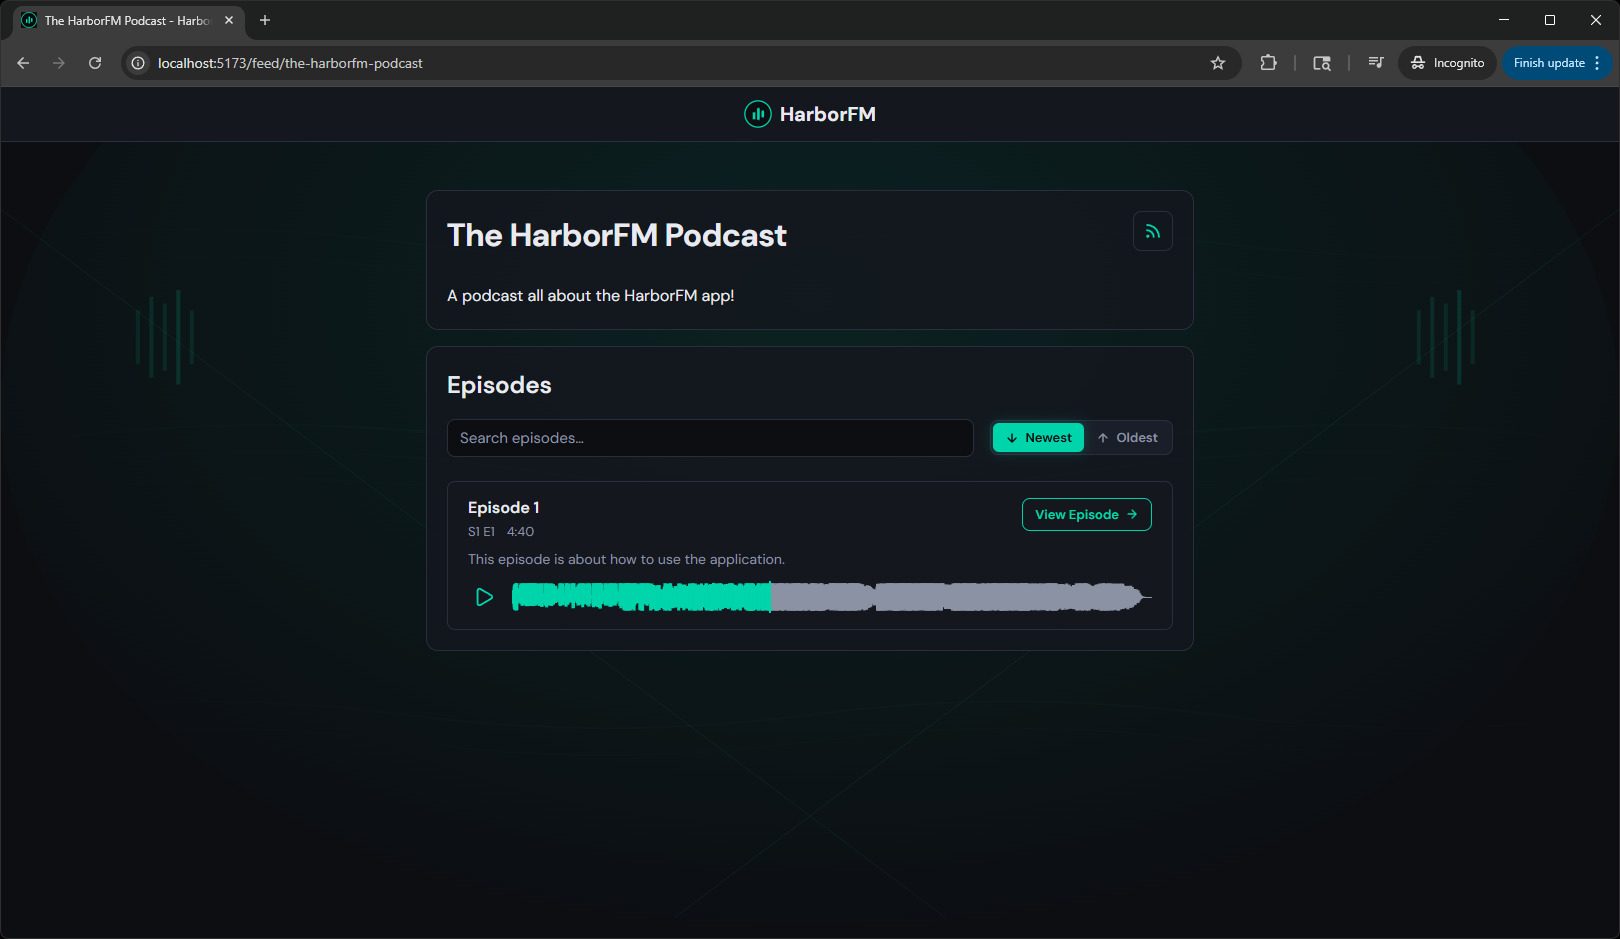Open the Chrome three-dot menu next to Finish update
Viewport: 1620px width, 939px height.
(x=1598, y=62)
